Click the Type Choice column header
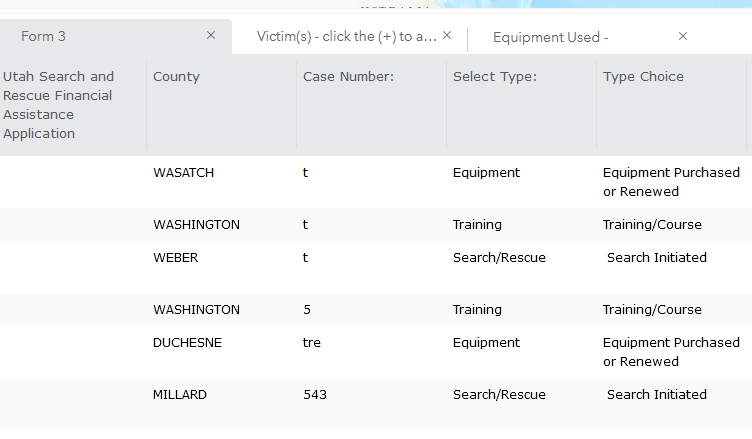 click(x=643, y=77)
